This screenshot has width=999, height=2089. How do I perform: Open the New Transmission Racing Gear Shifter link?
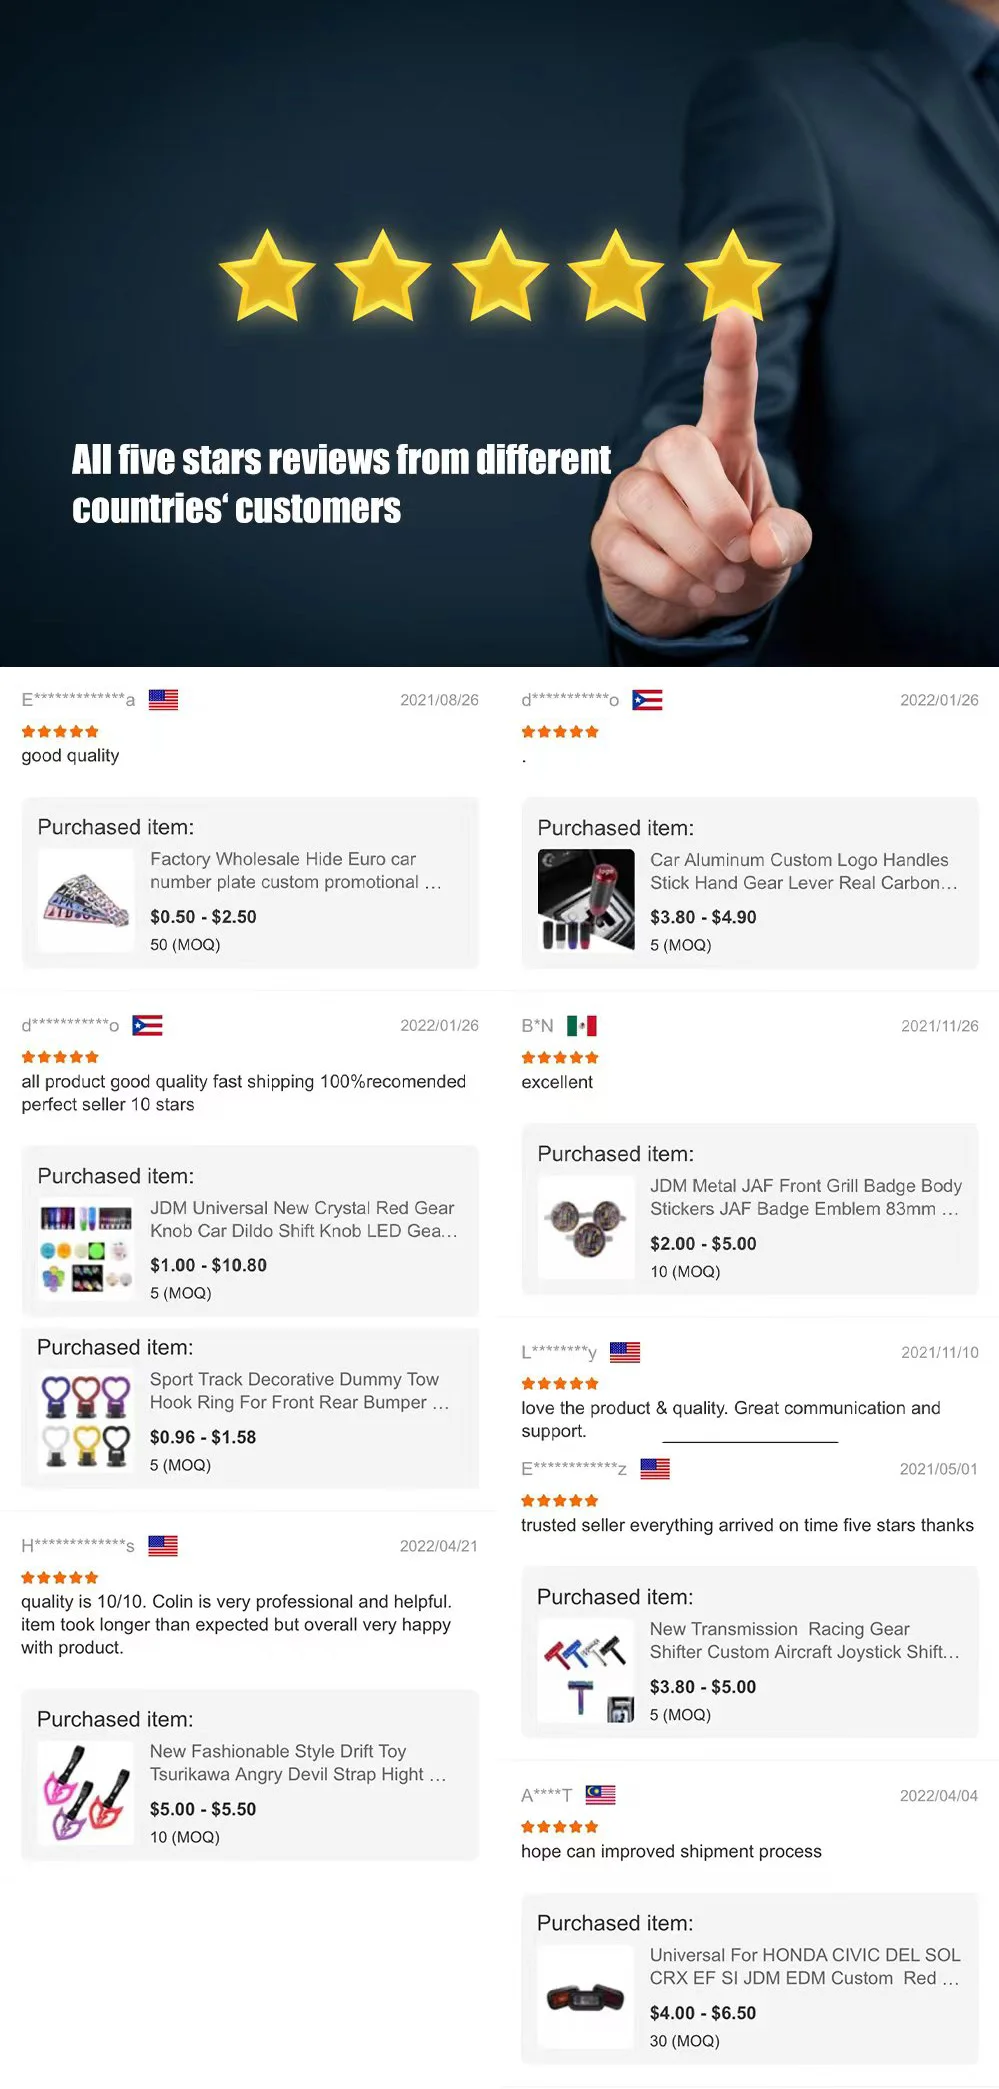tap(804, 1640)
